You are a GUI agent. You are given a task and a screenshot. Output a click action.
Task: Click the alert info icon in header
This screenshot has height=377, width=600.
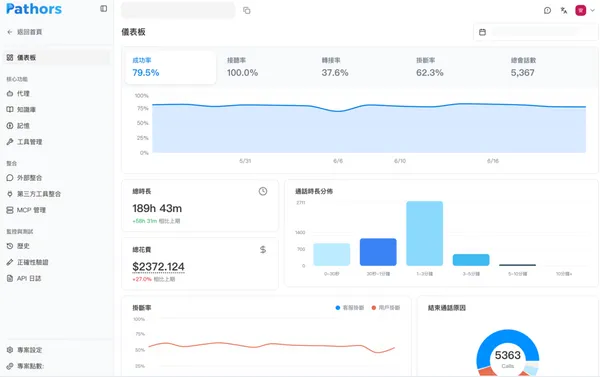point(548,10)
